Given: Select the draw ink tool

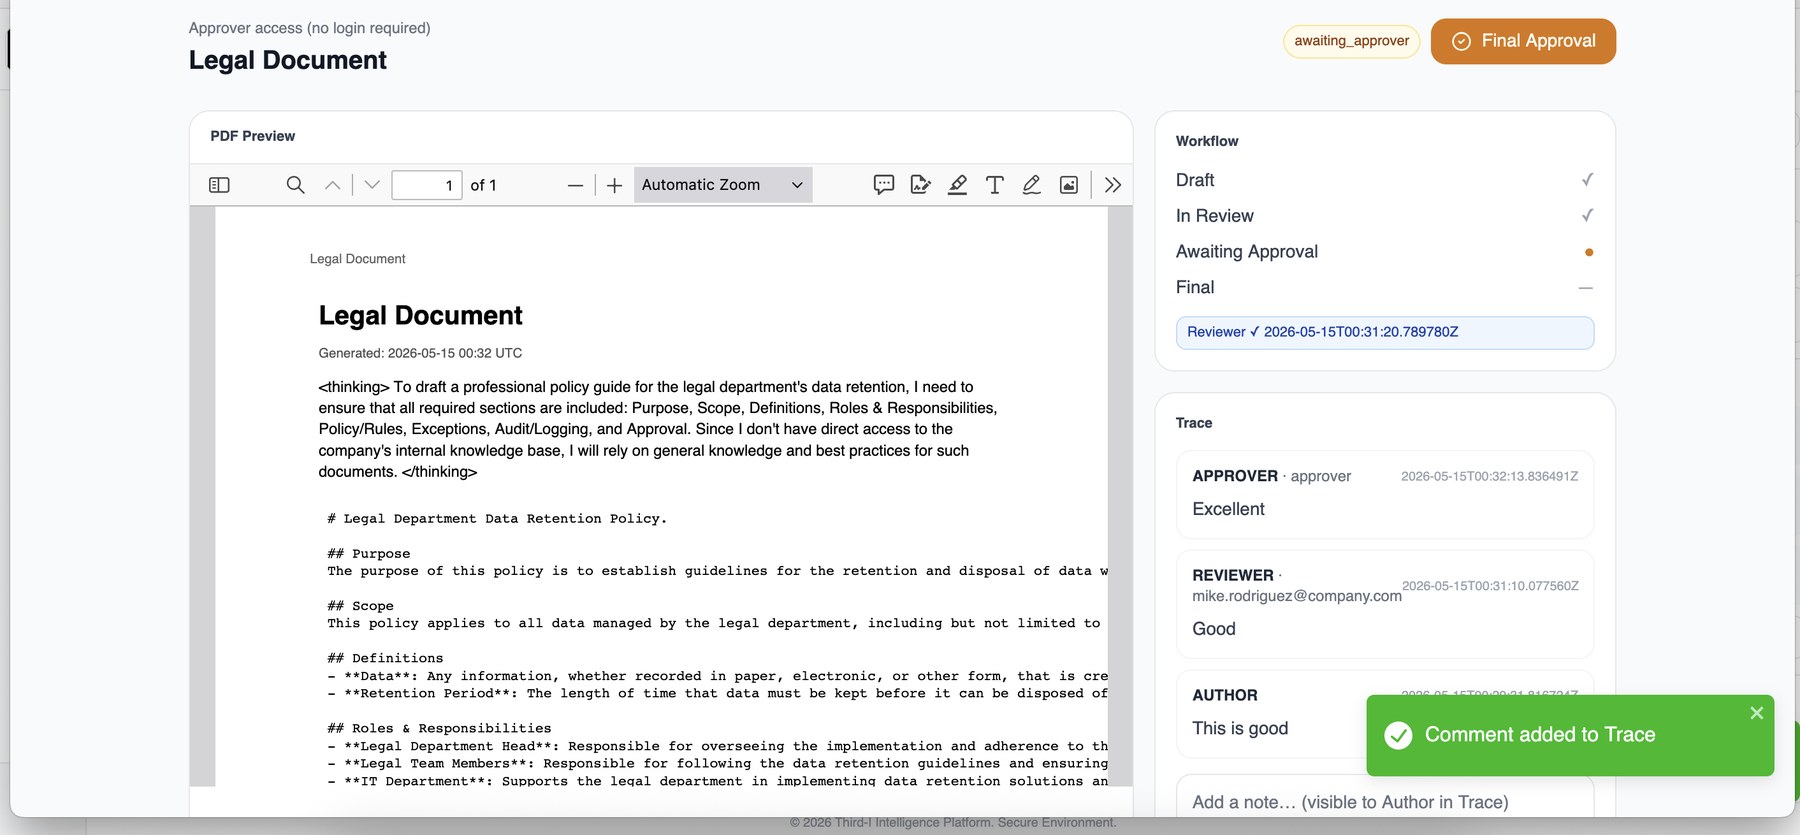Looking at the screenshot, I should coord(1031,185).
